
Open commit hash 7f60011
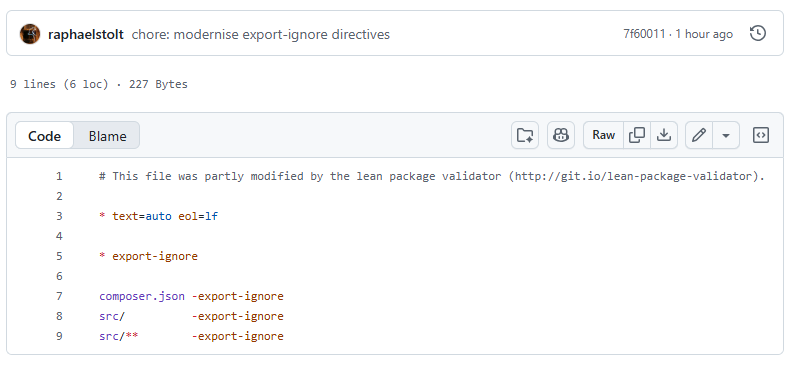(x=644, y=34)
